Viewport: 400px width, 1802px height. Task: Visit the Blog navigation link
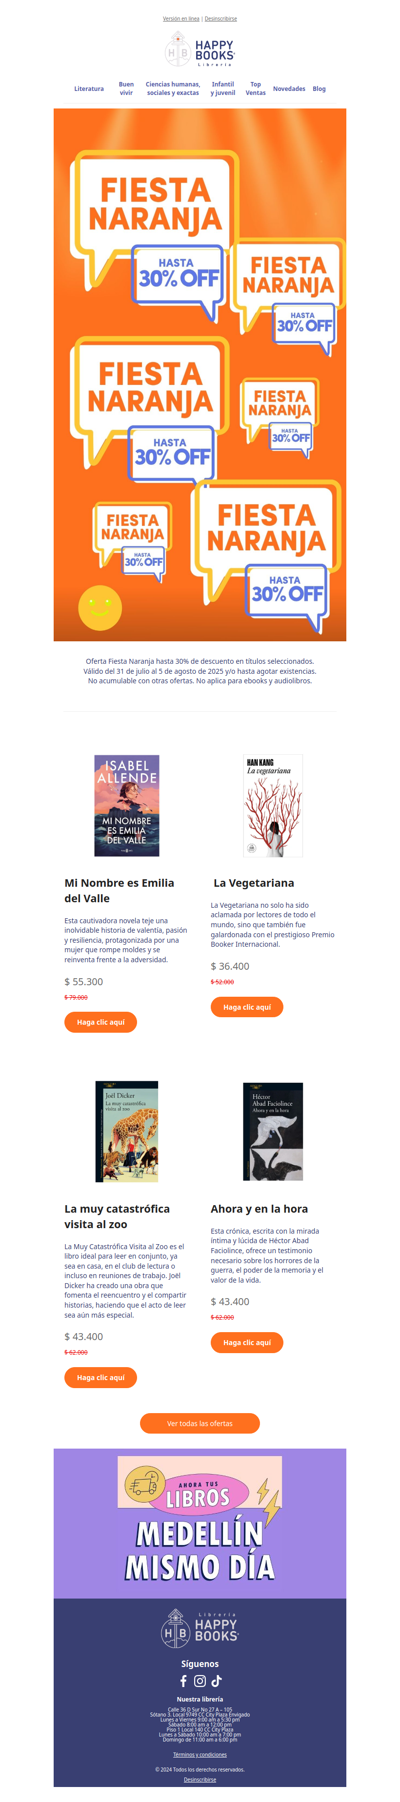pyautogui.click(x=319, y=89)
